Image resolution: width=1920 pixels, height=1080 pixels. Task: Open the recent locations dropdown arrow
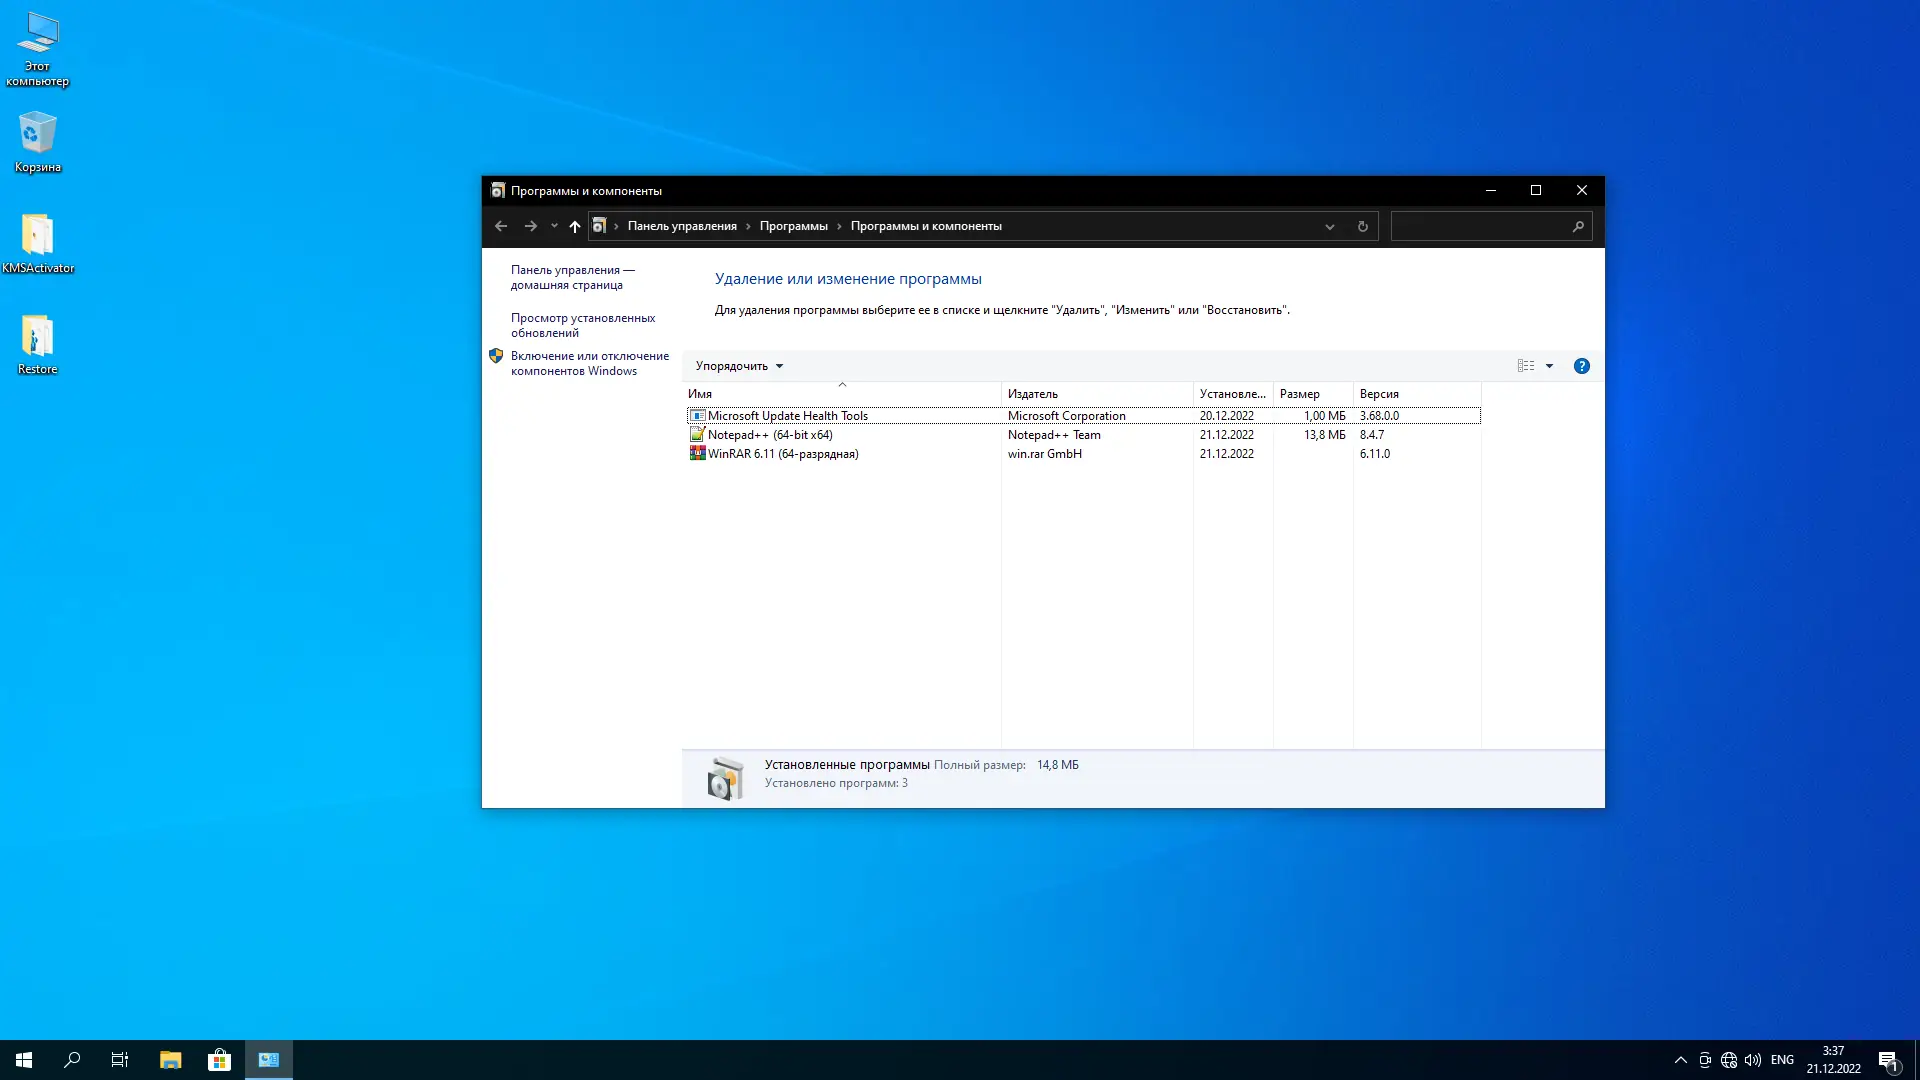[x=554, y=226]
